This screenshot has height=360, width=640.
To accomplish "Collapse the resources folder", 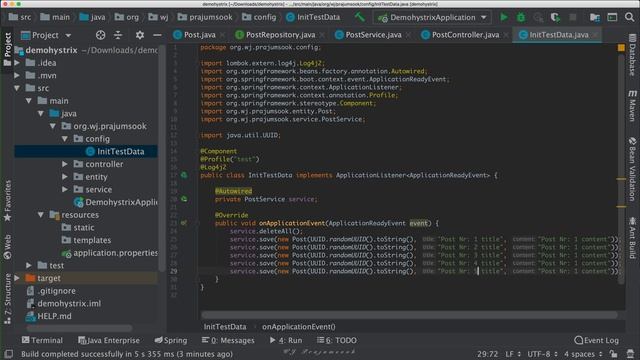I will pos(40,215).
